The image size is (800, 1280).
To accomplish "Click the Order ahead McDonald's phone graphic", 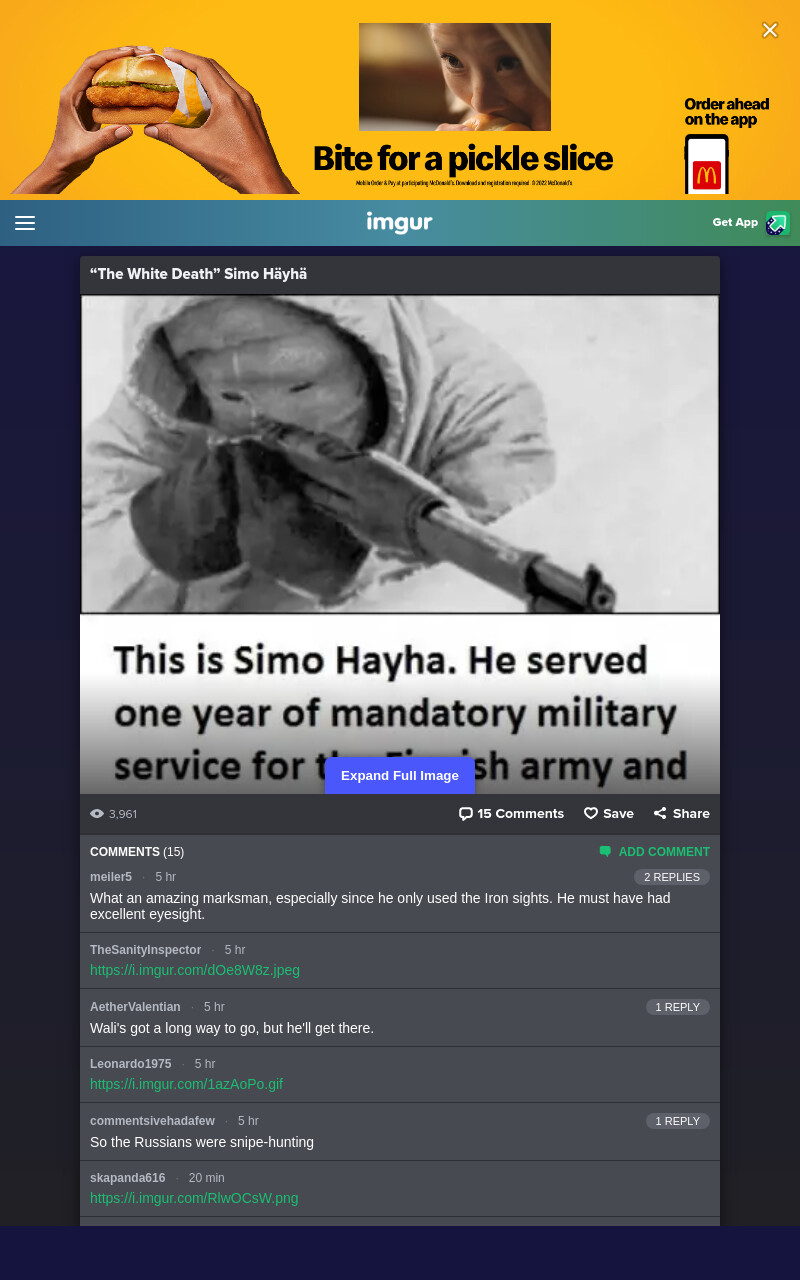I will coord(707,164).
